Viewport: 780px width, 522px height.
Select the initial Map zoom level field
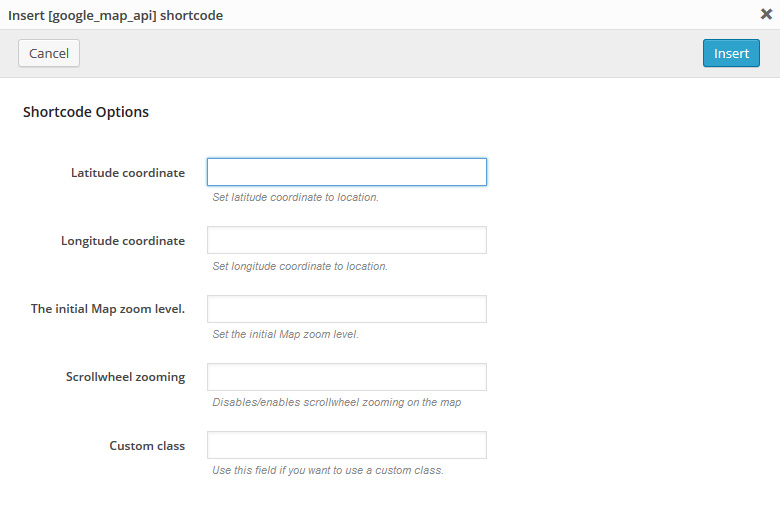347,309
